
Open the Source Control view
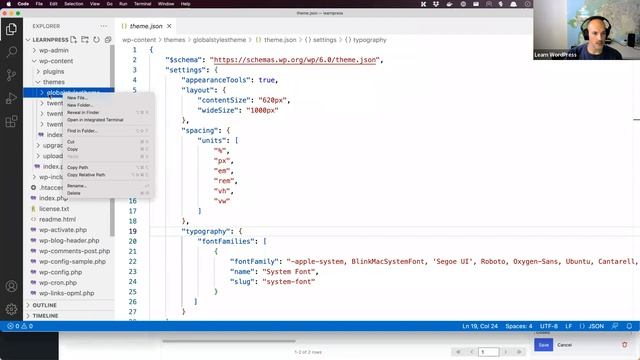tap(11, 75)
